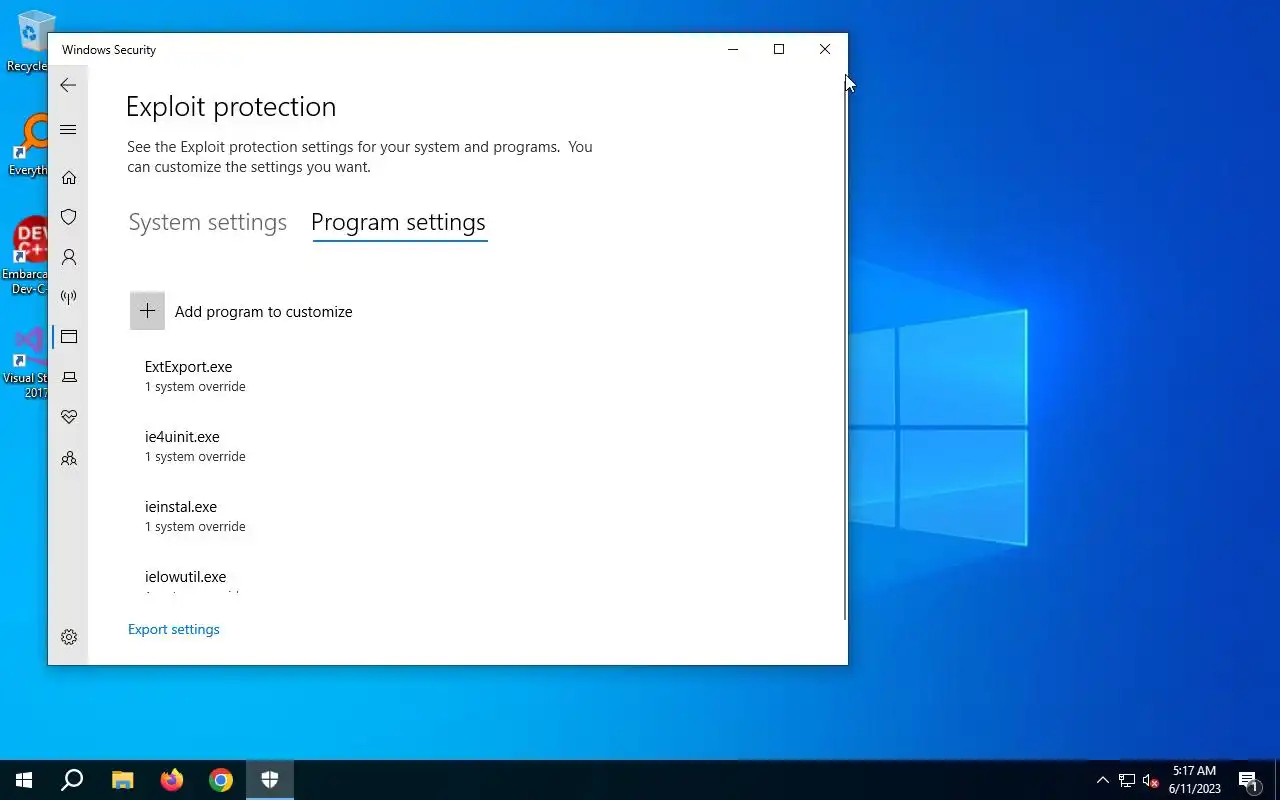The height and width of the screenshot is (800, 1280).
Task: Launch Chrome from taskbar
Action: pos(221,780)
